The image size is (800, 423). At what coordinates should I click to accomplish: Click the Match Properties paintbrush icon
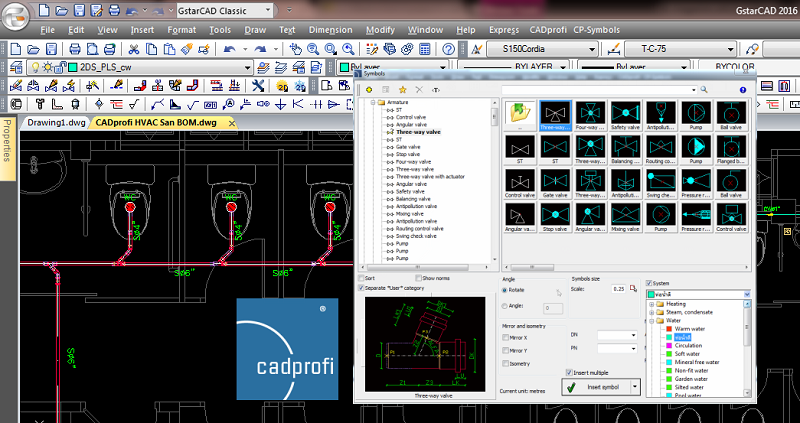186,49
